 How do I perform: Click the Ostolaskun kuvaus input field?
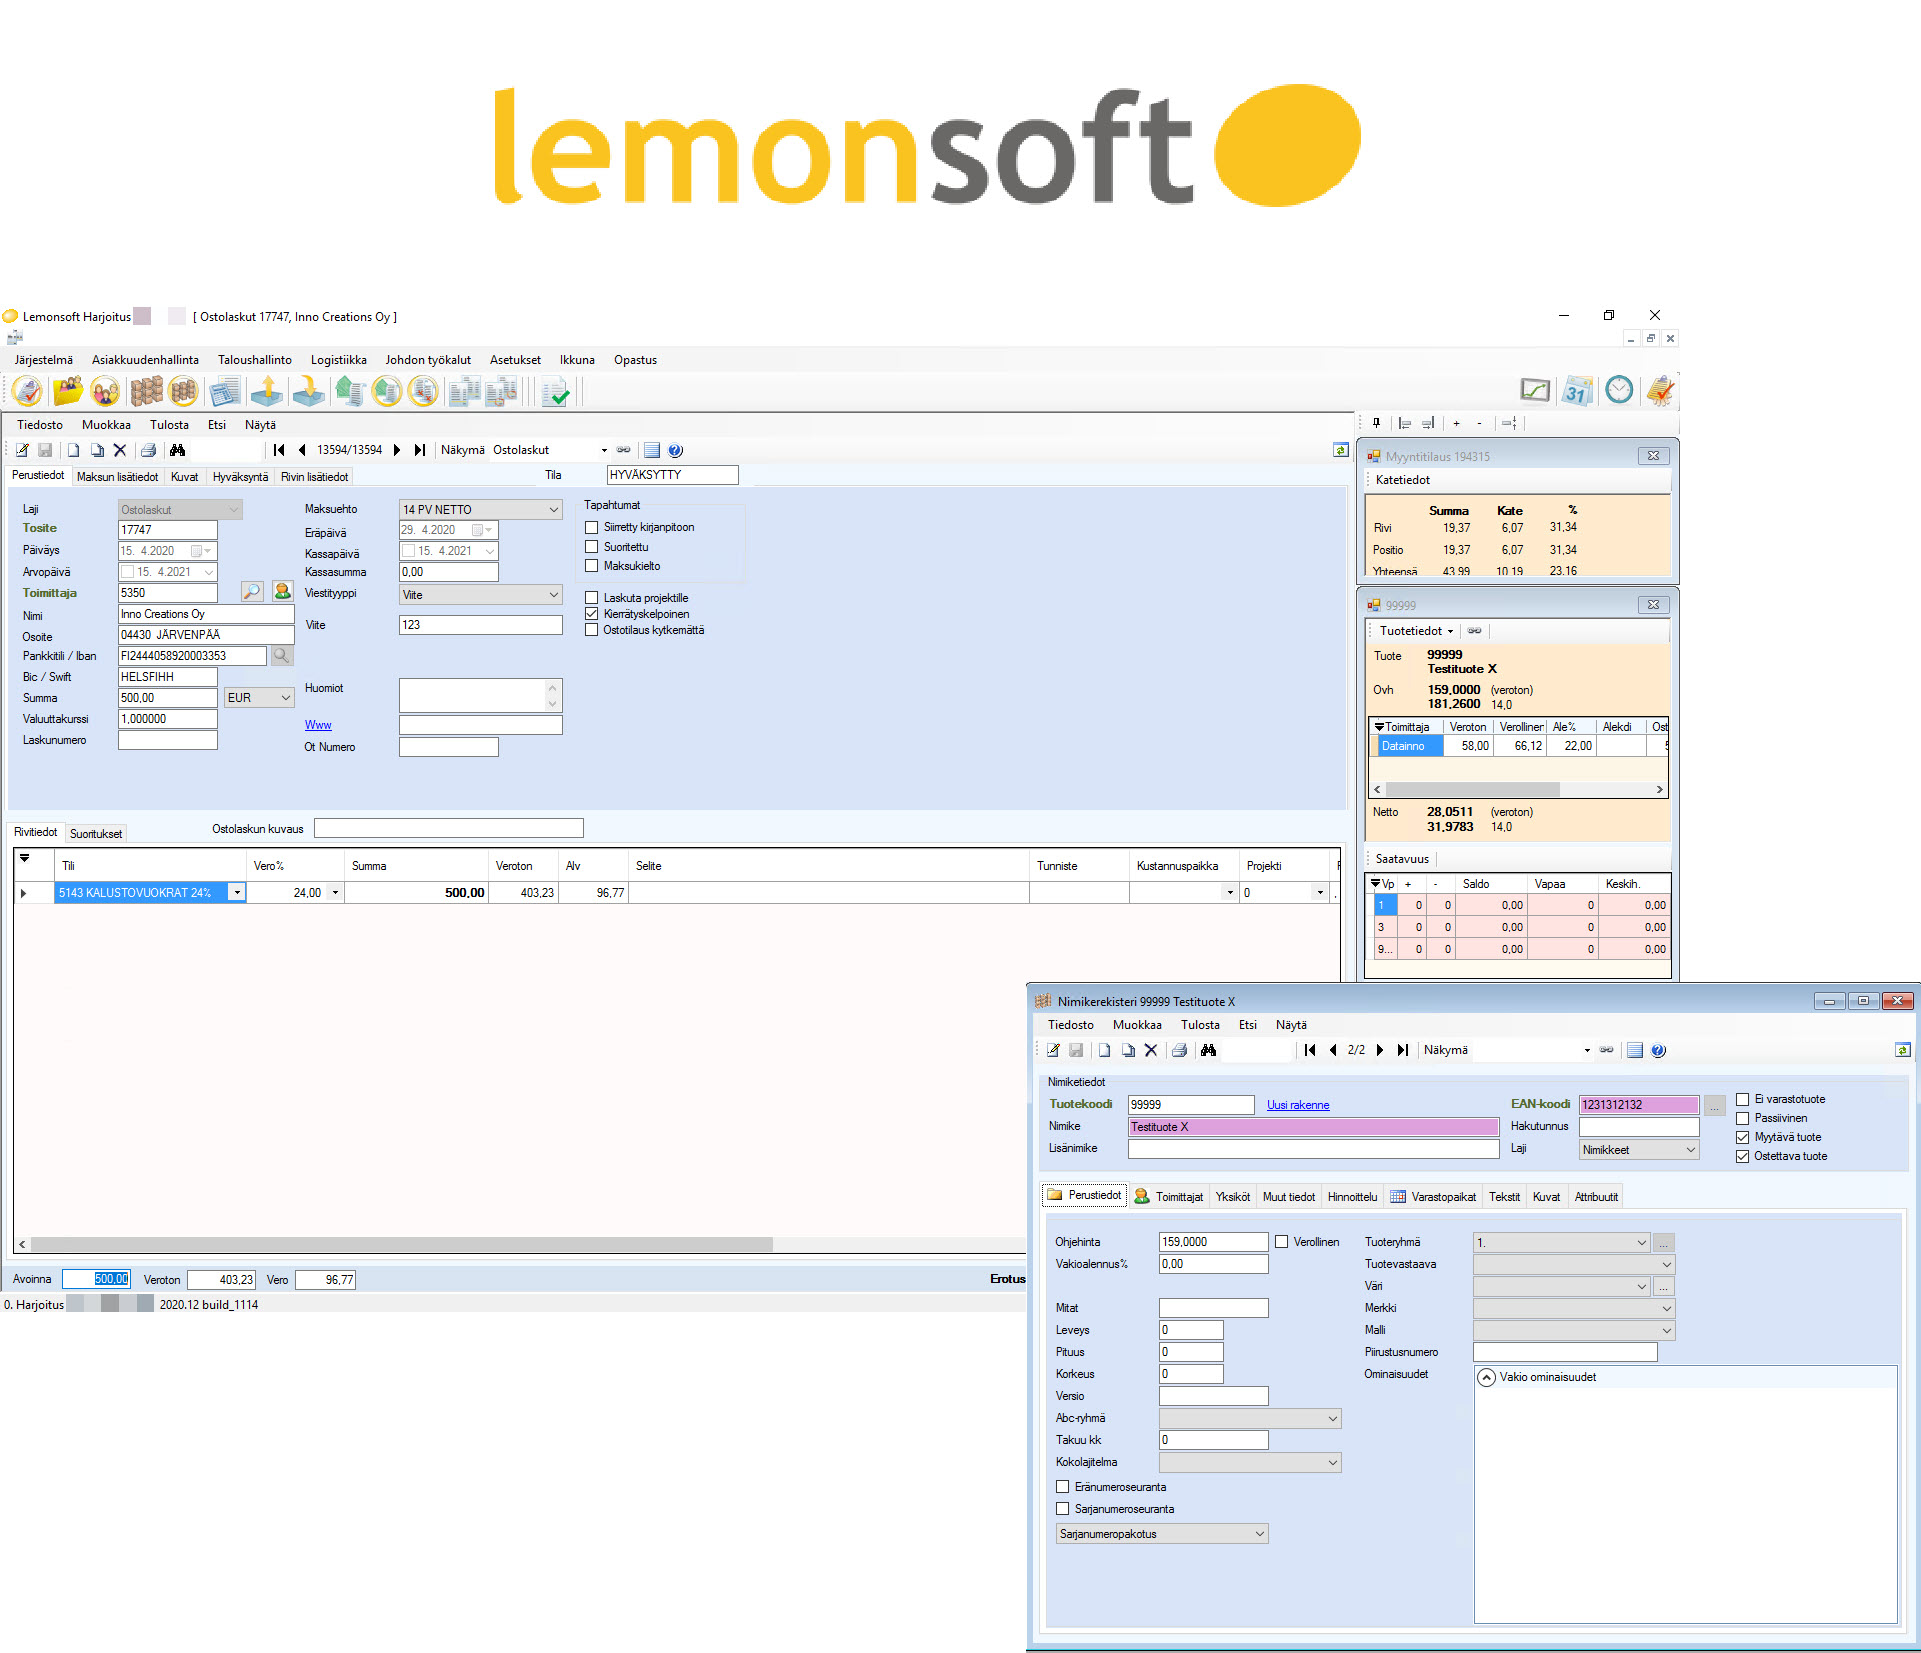click(448, 828)
